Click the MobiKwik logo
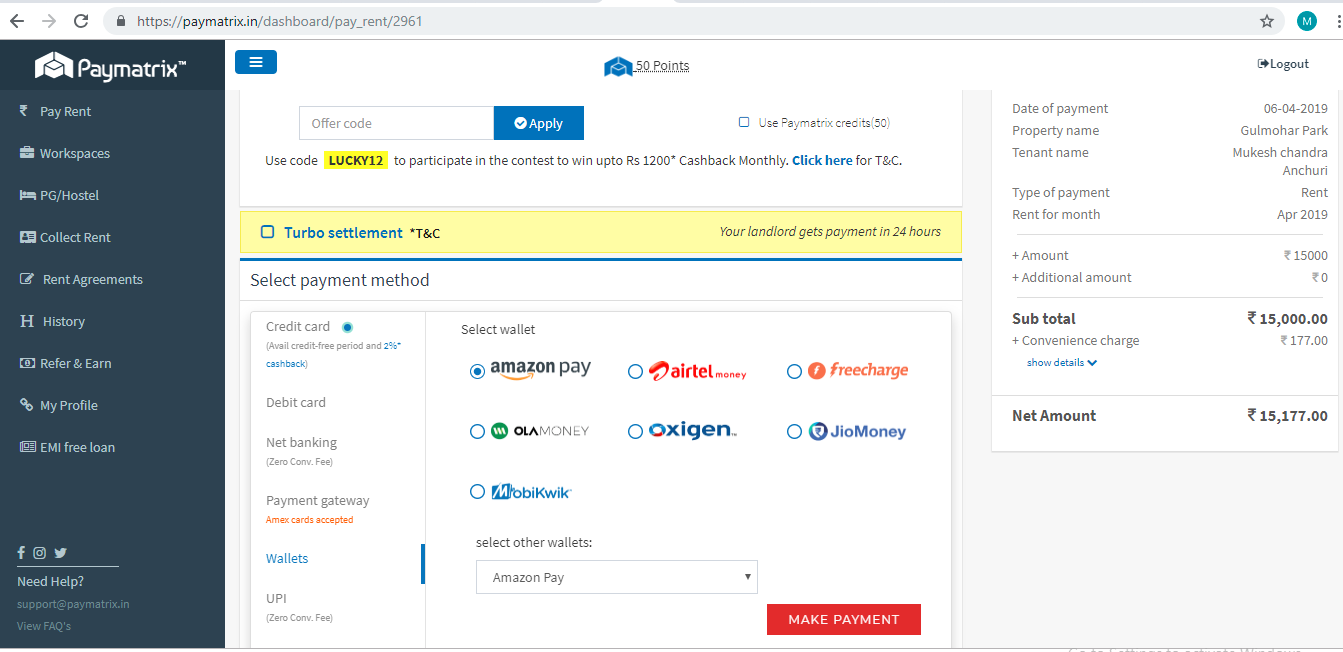The image size is (1343, 652). coord(531,492)
